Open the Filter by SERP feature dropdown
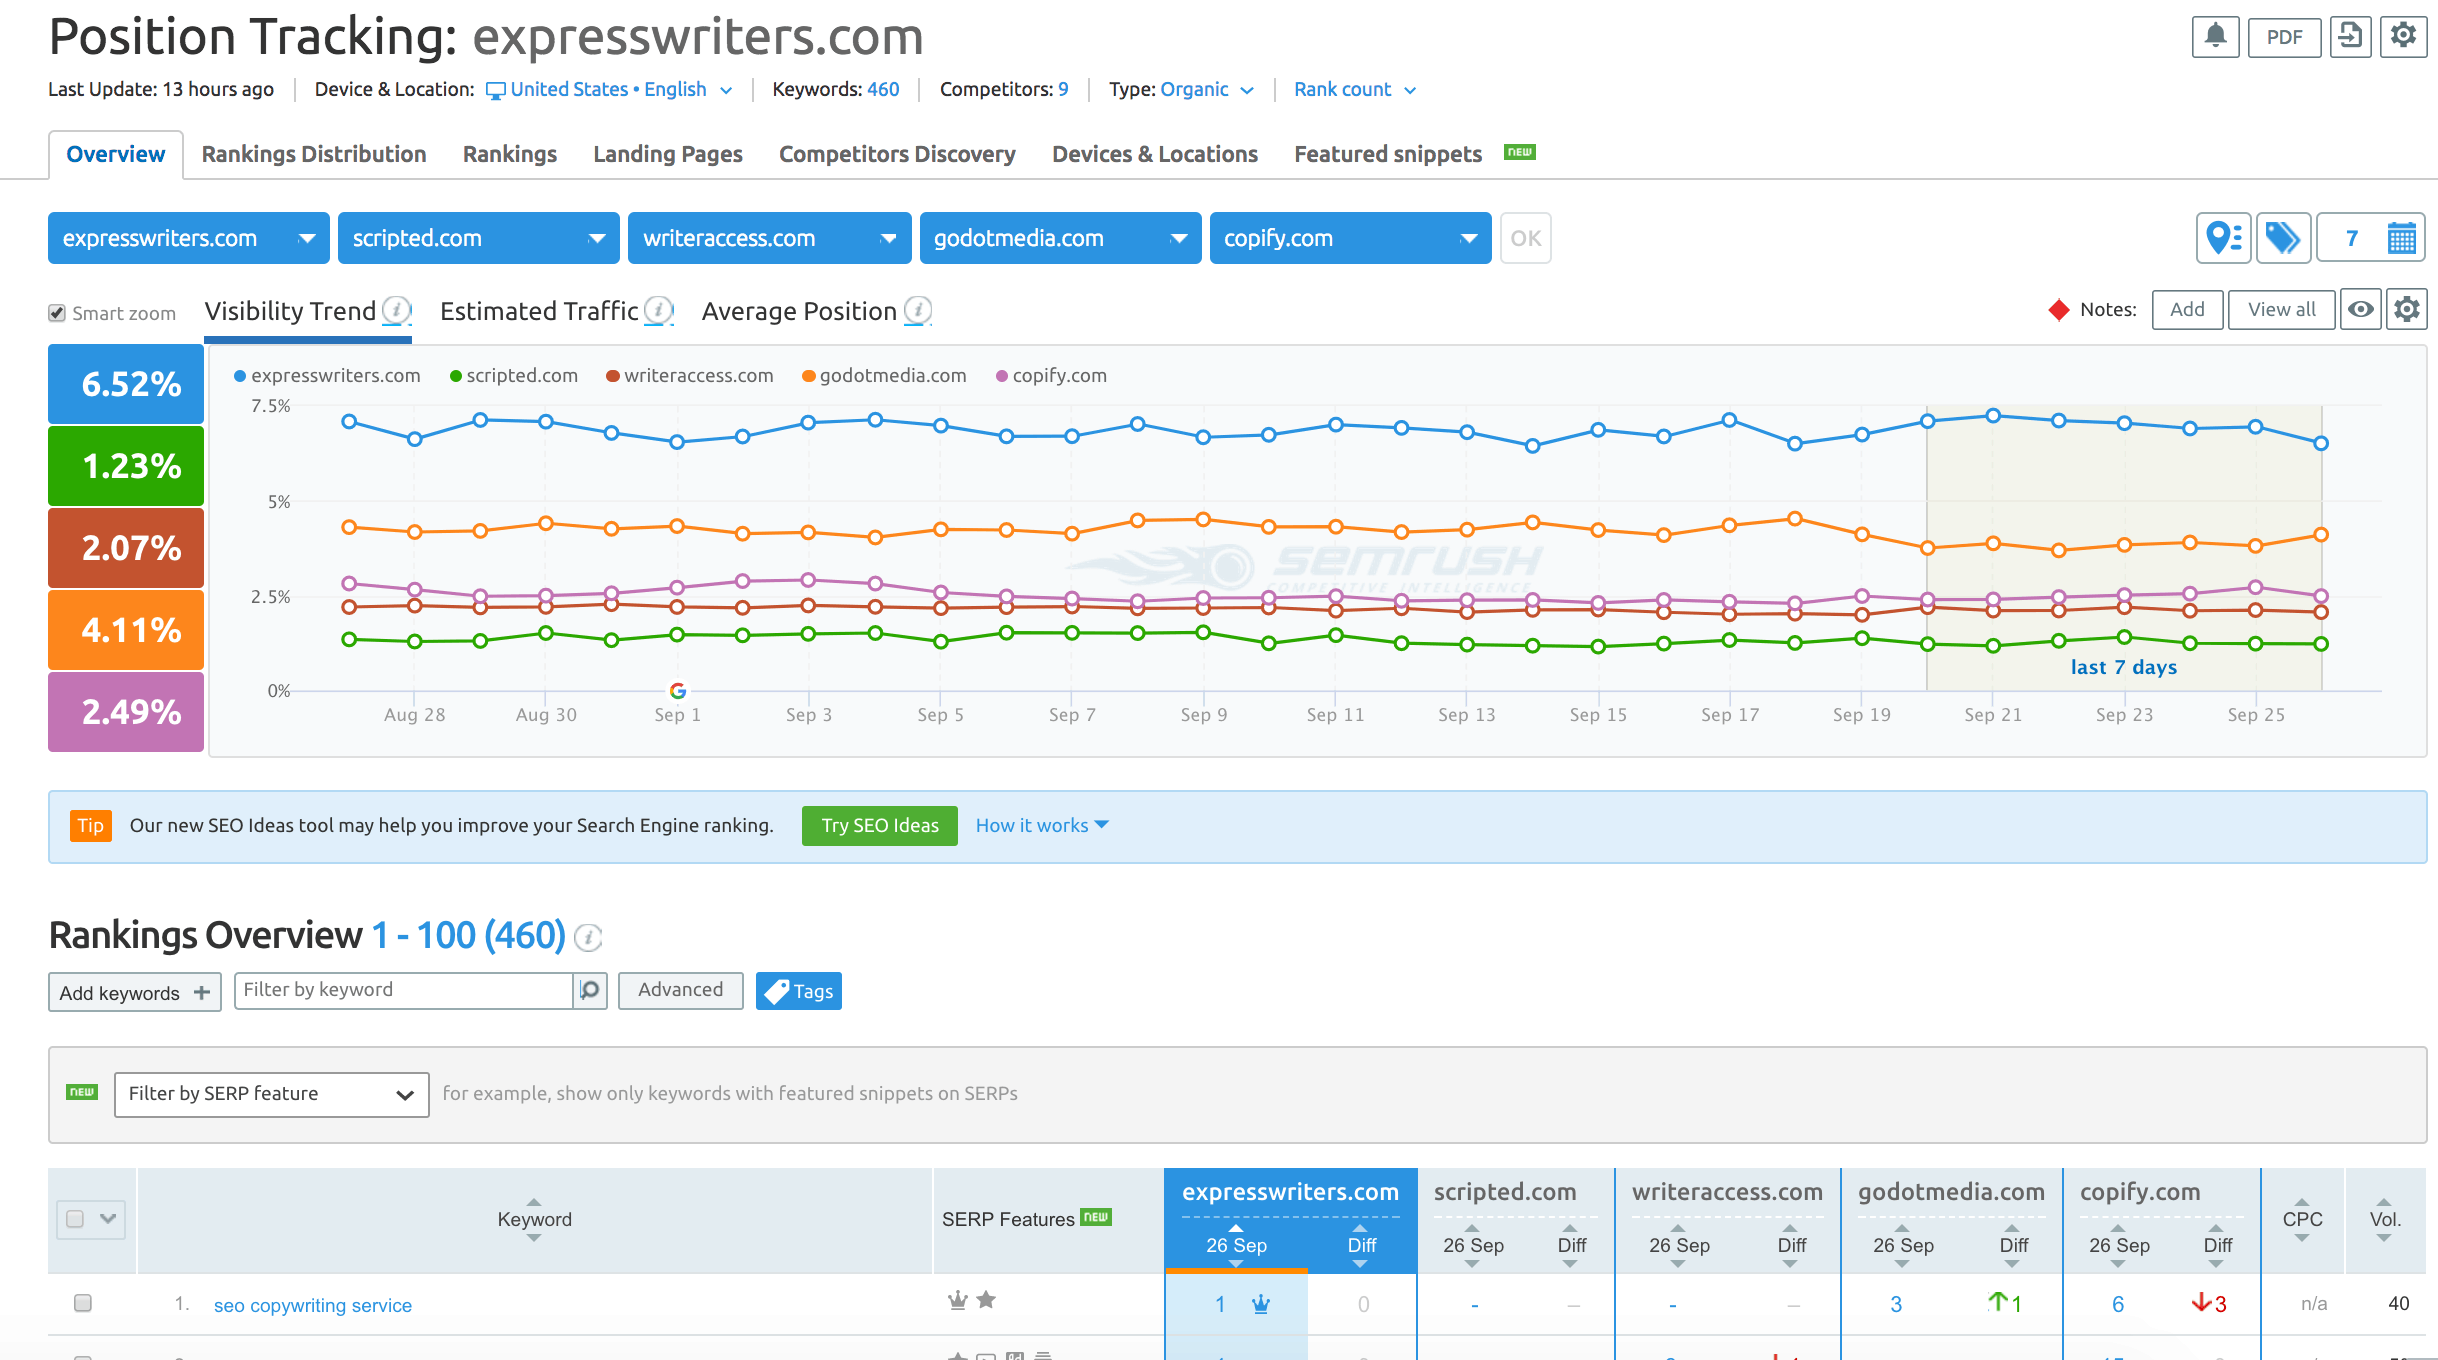The width and height of the screenshot is (2438, 1360). pyautogui.click(x=270, y=1094)
